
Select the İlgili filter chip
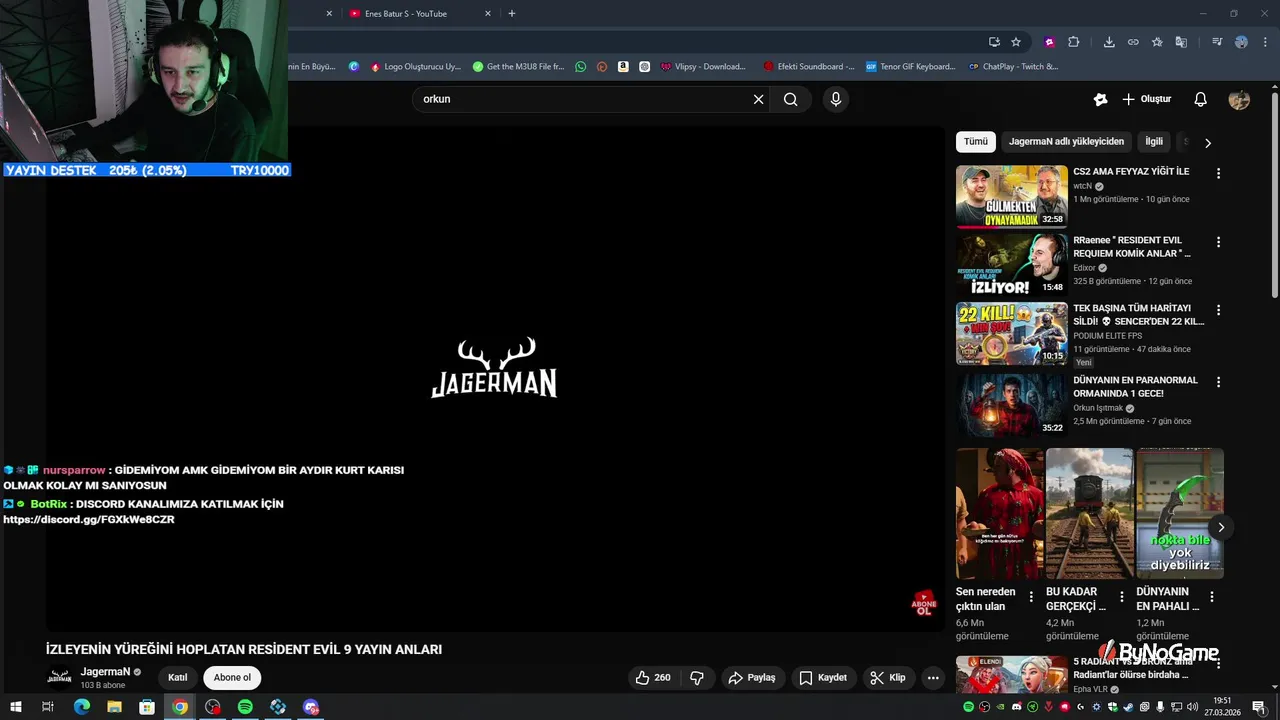(1154, 142)
